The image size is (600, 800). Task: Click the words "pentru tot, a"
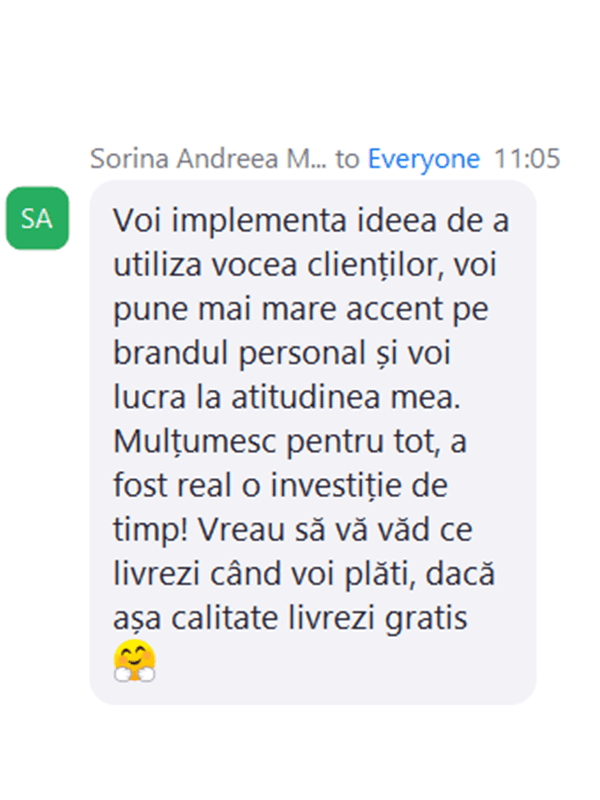(376, 442)
